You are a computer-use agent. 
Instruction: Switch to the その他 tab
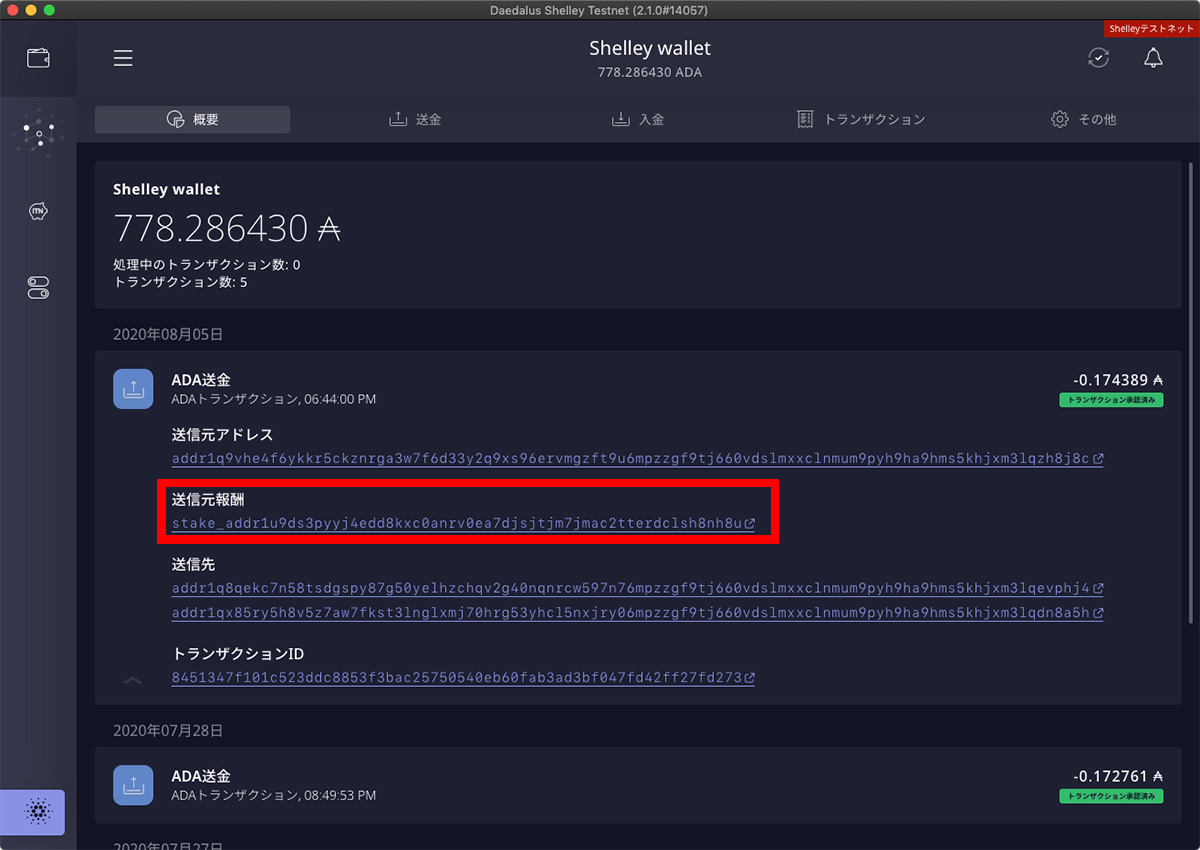pos(1083,119)
